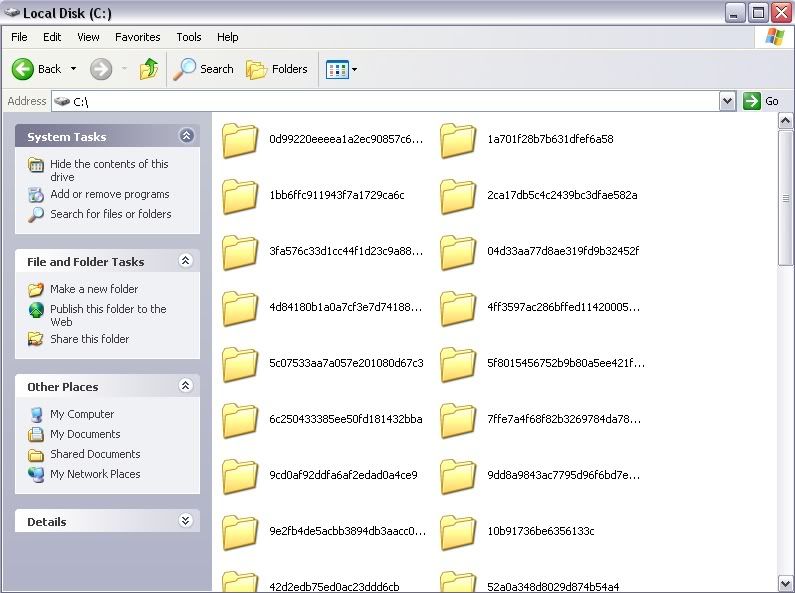Click Search for files or folders
This screenshot has height=593, width=795.
tap(111, 214)
